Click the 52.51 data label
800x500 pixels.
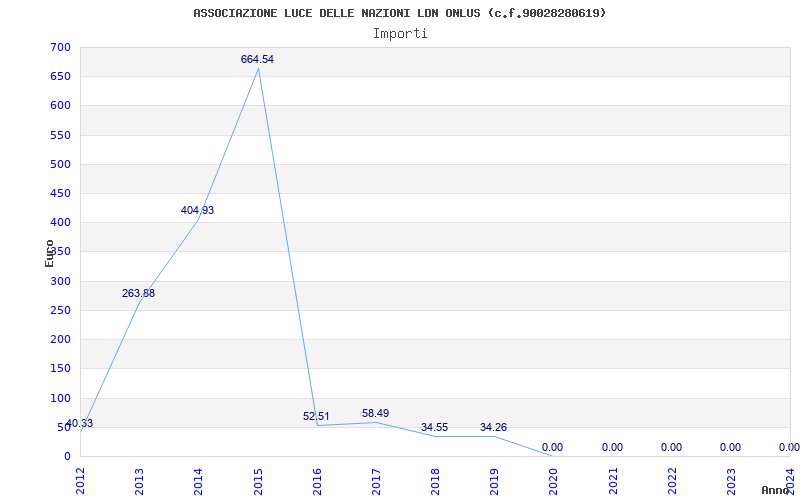316,416
